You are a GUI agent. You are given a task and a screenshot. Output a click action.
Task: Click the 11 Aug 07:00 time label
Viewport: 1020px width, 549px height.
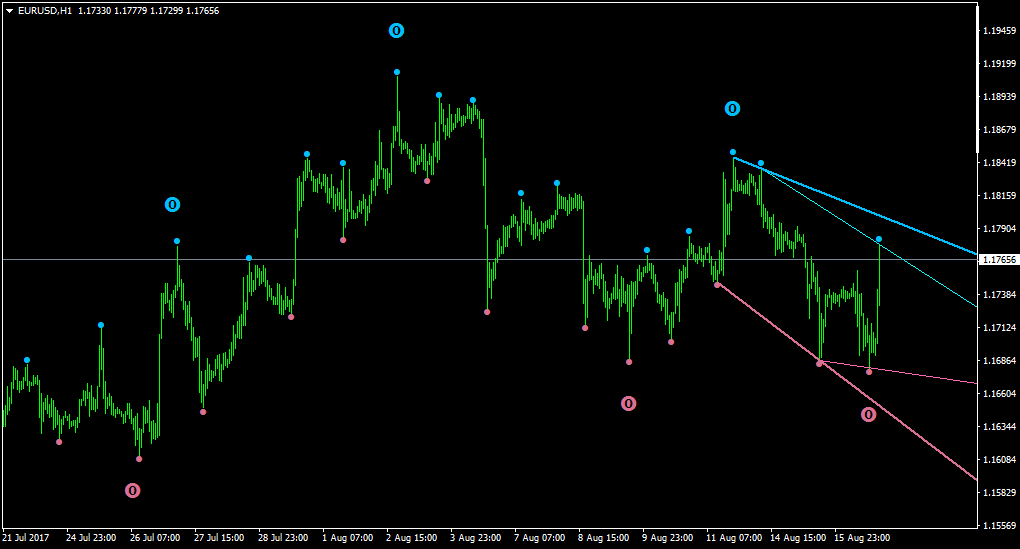coord(734,538)
